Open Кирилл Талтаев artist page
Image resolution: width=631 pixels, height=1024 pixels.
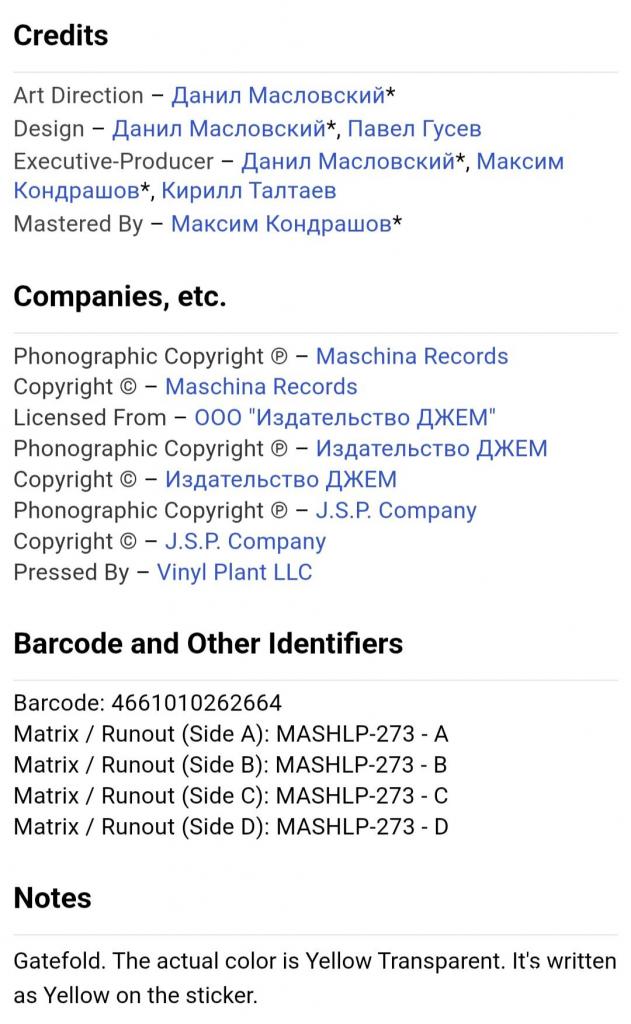(x=249, y=191)
